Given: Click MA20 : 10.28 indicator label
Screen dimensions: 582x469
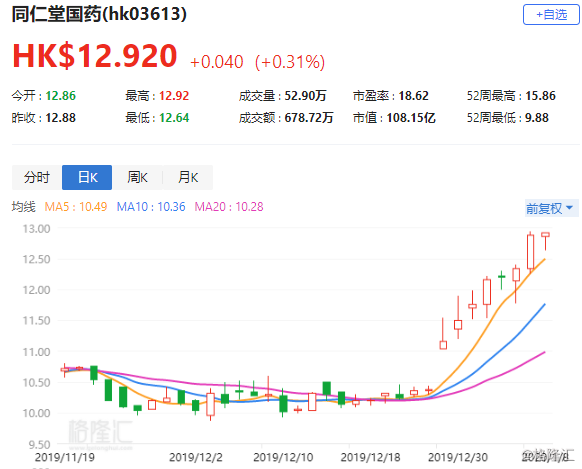Looking at the screenshot, I should pyautogui.click(x=229, y=207).
